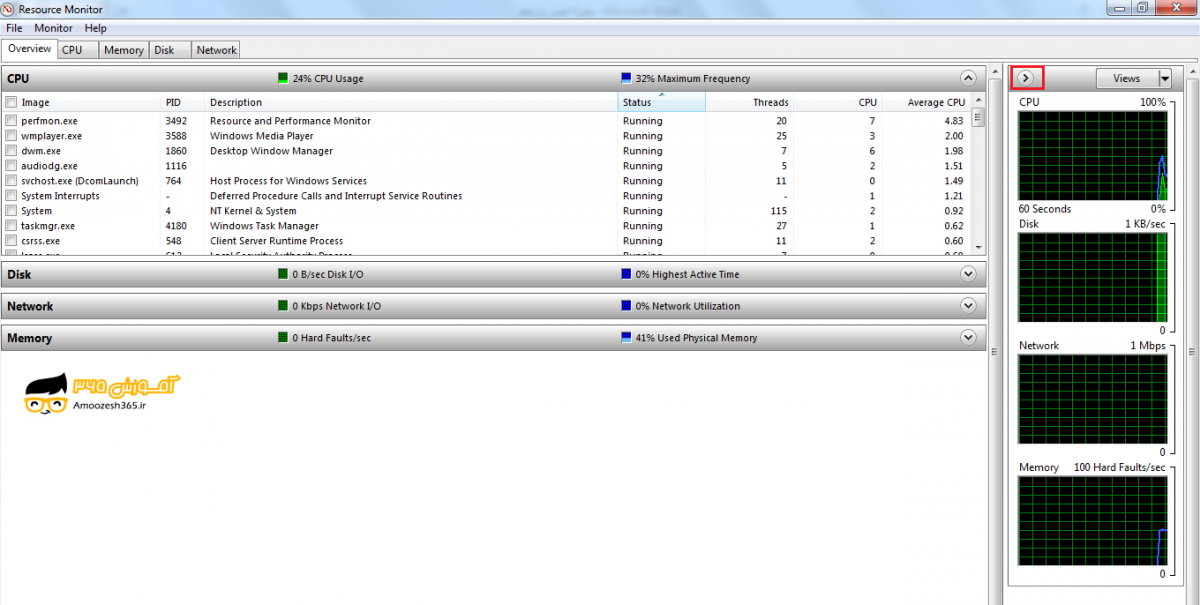Click the blue Highest Active Time icon
Screen dimensions: 1200x605
pos(626,274)
